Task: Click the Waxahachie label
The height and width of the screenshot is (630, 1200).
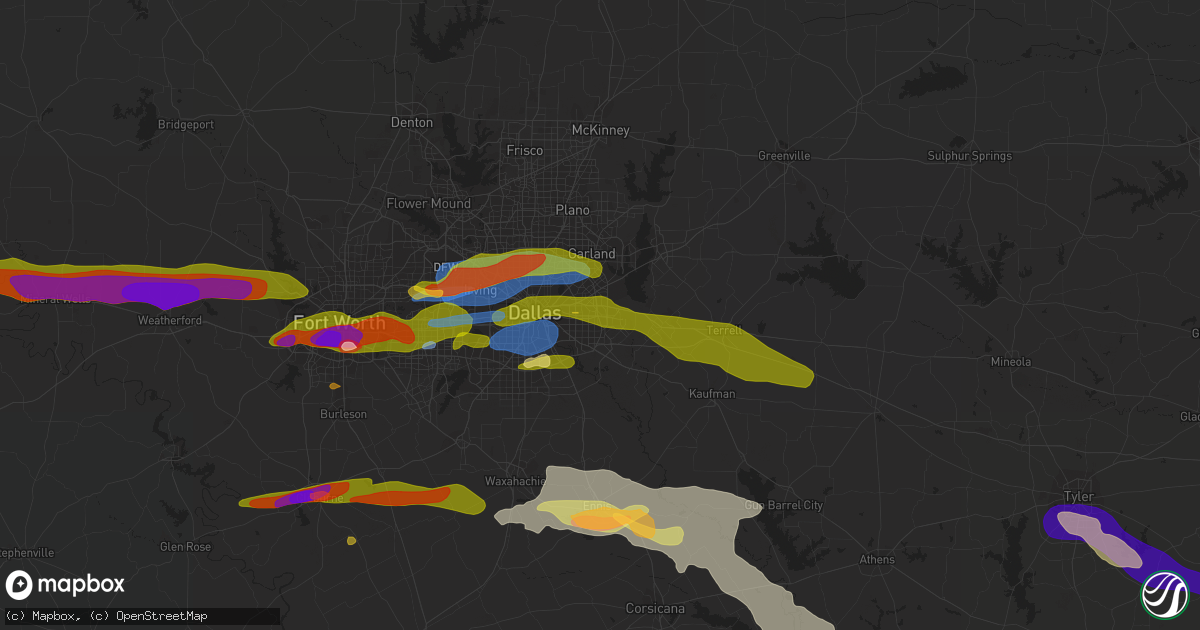Action: pyautogui.click(x=515, y=481)
